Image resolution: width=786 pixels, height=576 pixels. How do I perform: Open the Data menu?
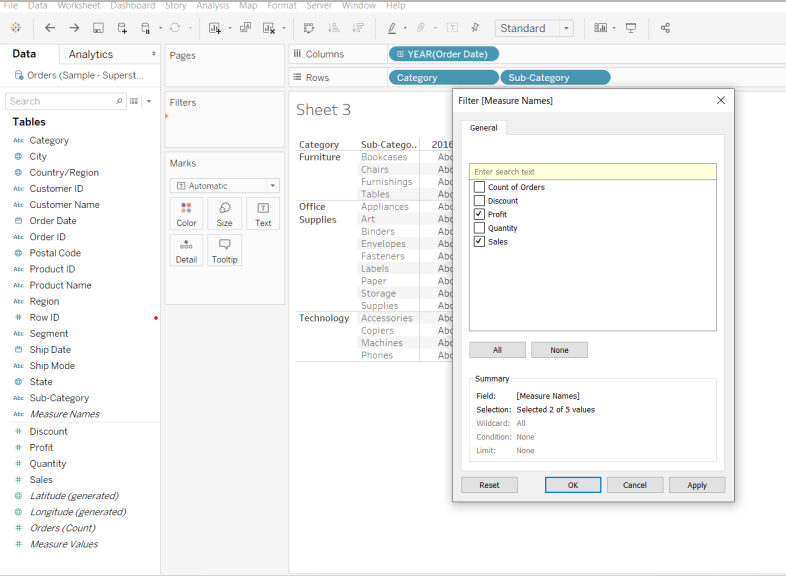(38, 6)
